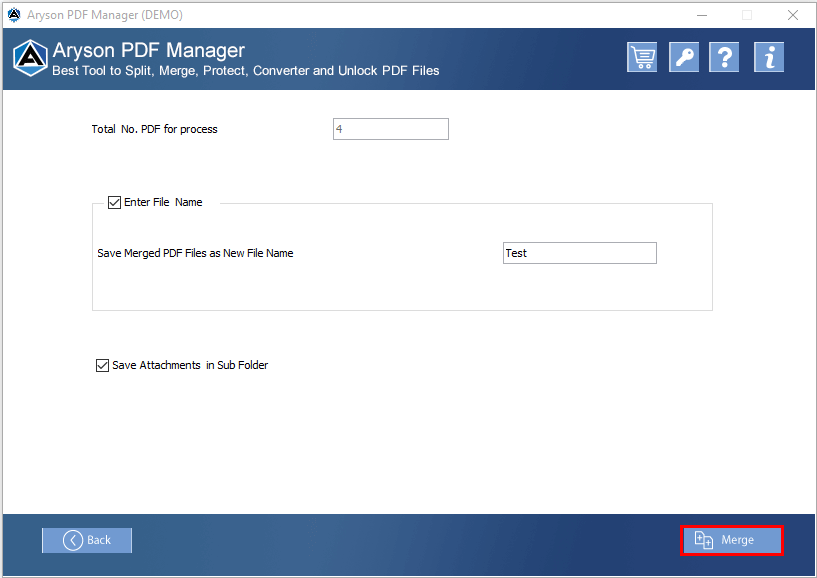Click the Save Merged PDF Files label
This screenshot has width=817, height=578.
click(195, 253)
